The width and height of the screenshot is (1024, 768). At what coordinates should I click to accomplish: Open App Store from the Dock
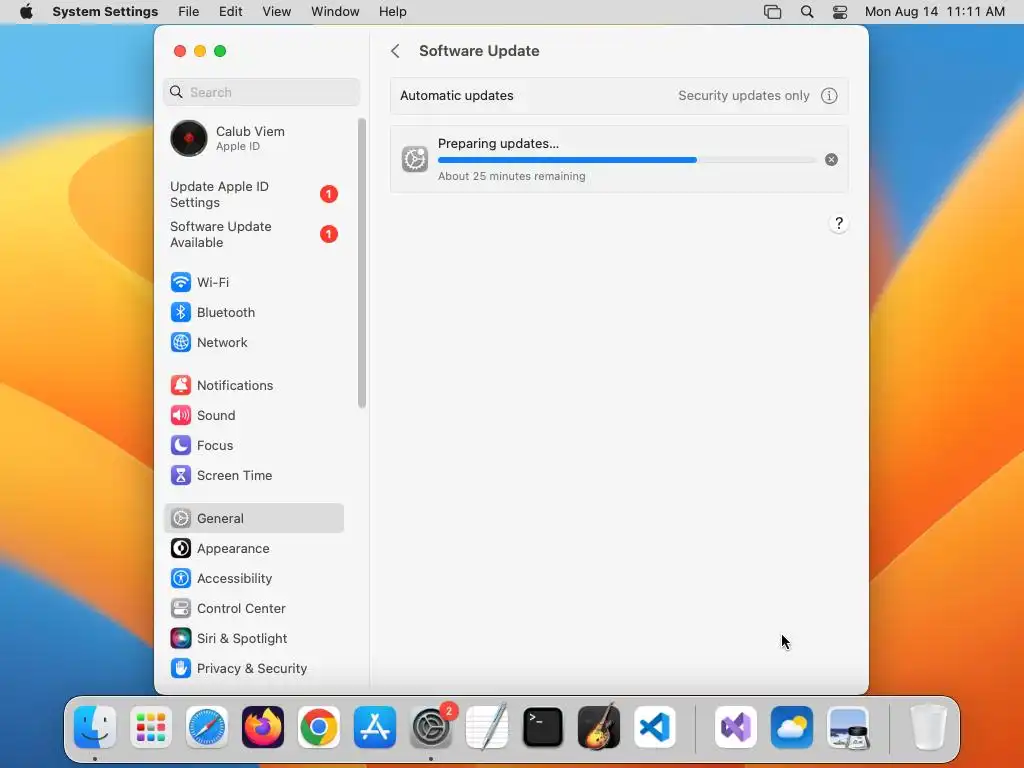[375, 727]
